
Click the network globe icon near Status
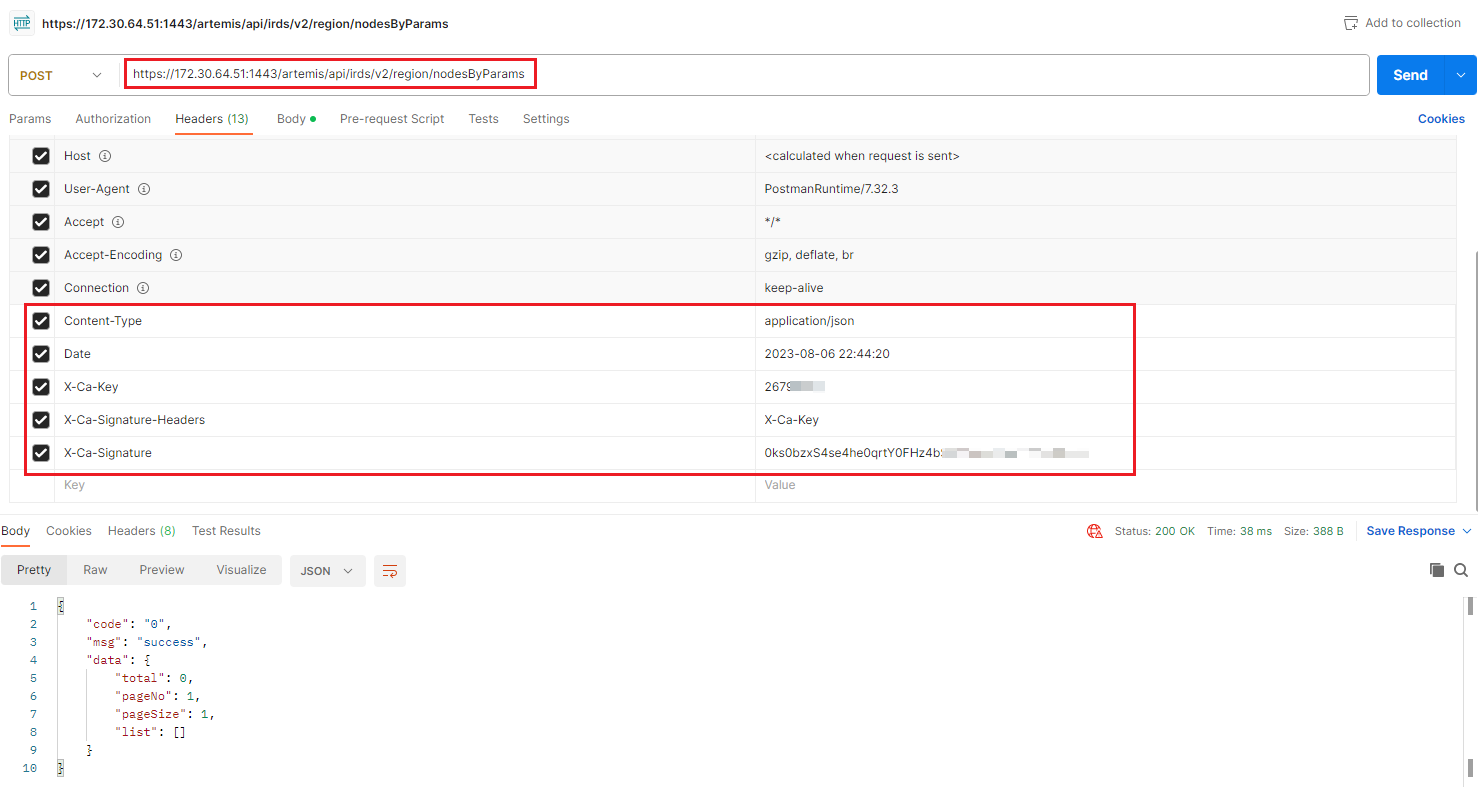(x=1095, y=531)
